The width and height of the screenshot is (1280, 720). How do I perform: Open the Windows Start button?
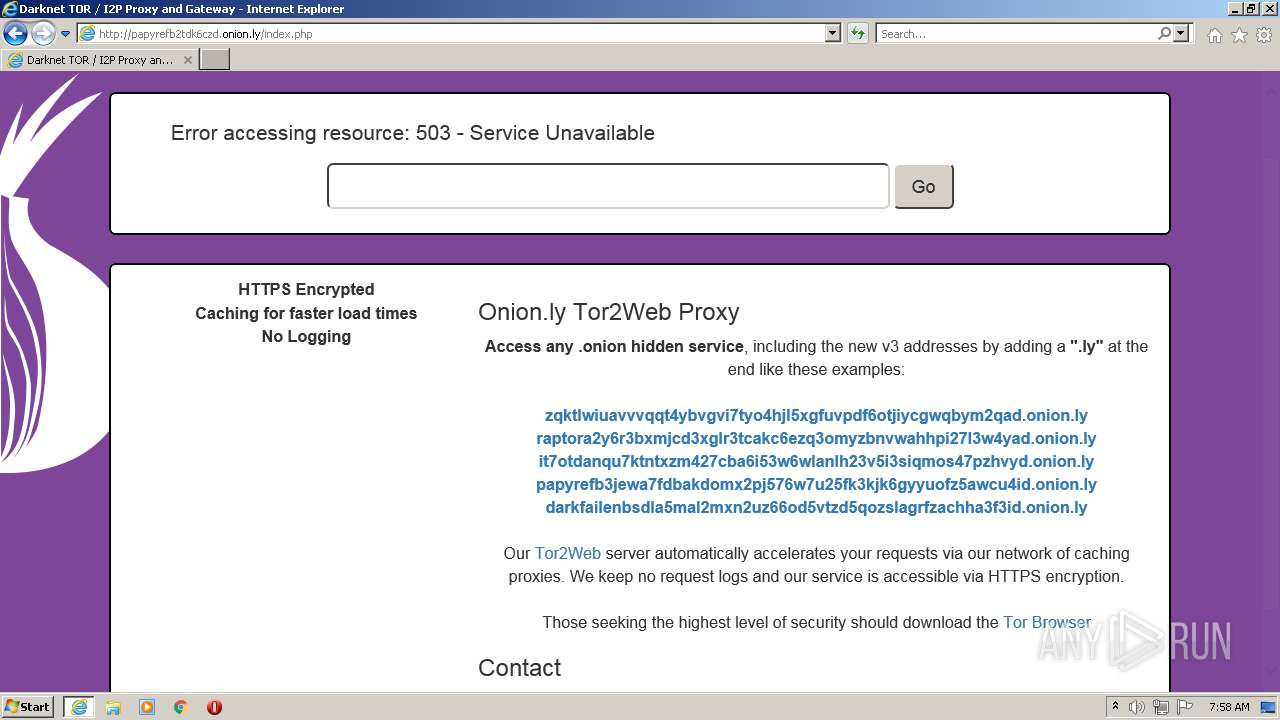click(x=28, y=707)
